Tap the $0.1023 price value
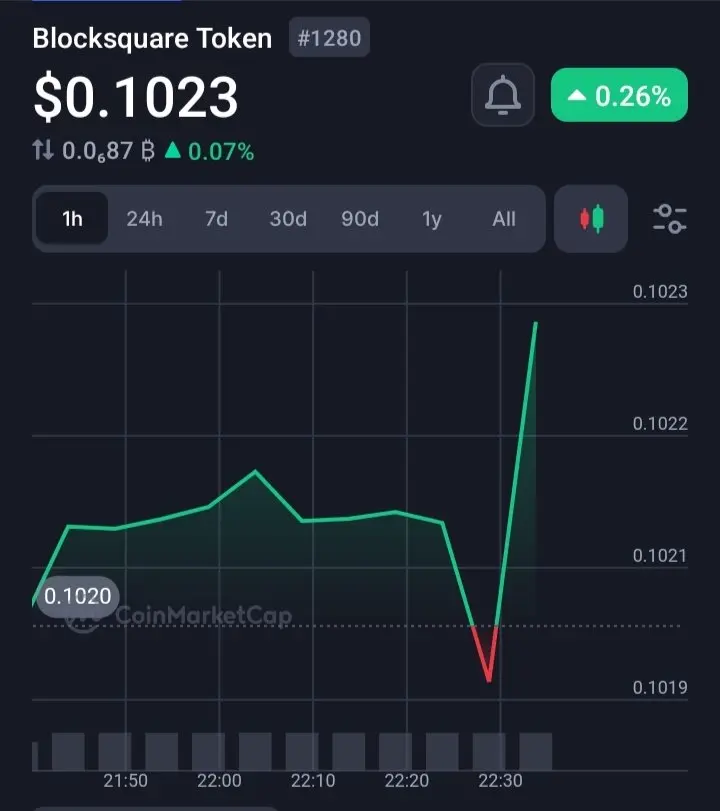Viewport: 720px width, 811px height. pos(136,97)
